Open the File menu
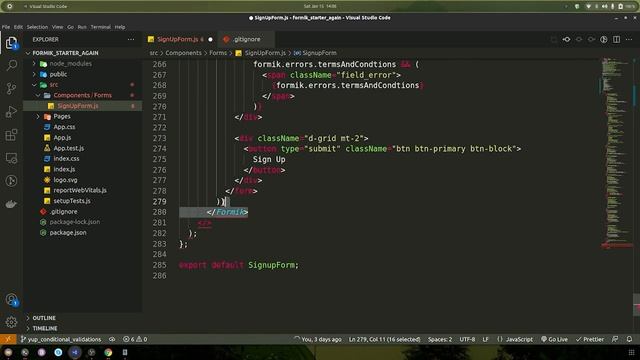This screenshot has width=640, height=360. (6, 27)
